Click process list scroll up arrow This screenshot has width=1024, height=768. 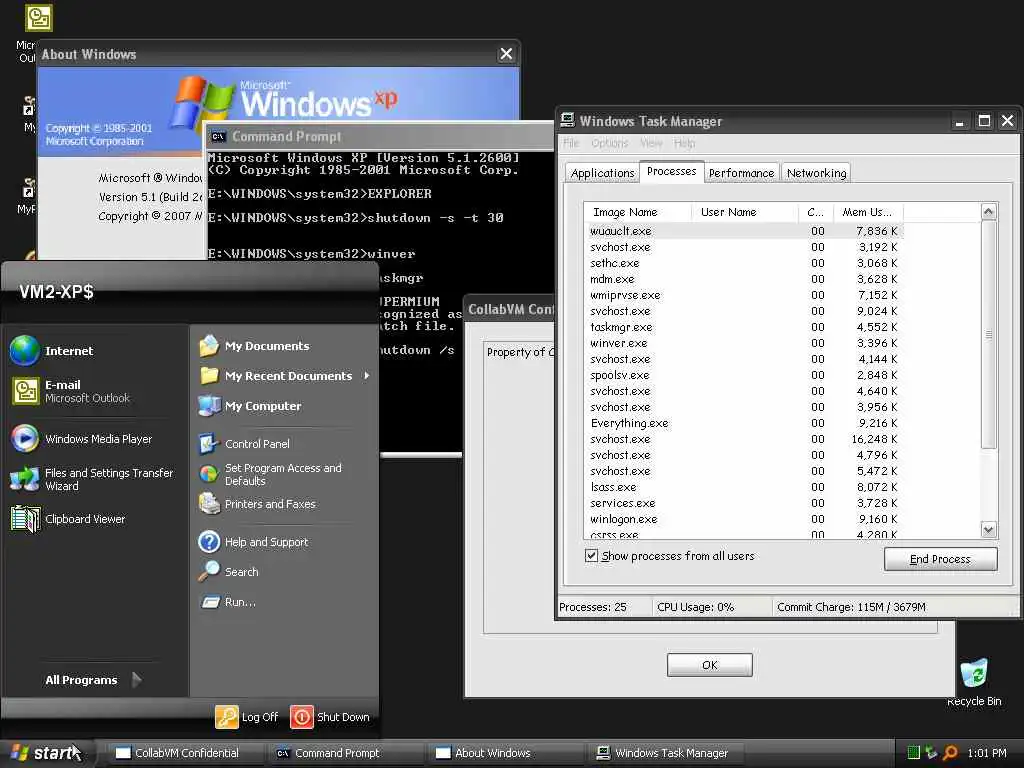(x=989, y=212)
